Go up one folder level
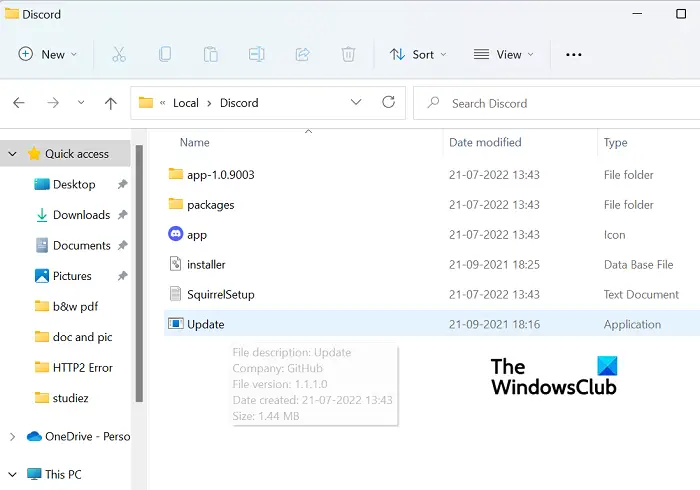The height and width of the screenshot is (490, 700). click(x=111, y=103)
